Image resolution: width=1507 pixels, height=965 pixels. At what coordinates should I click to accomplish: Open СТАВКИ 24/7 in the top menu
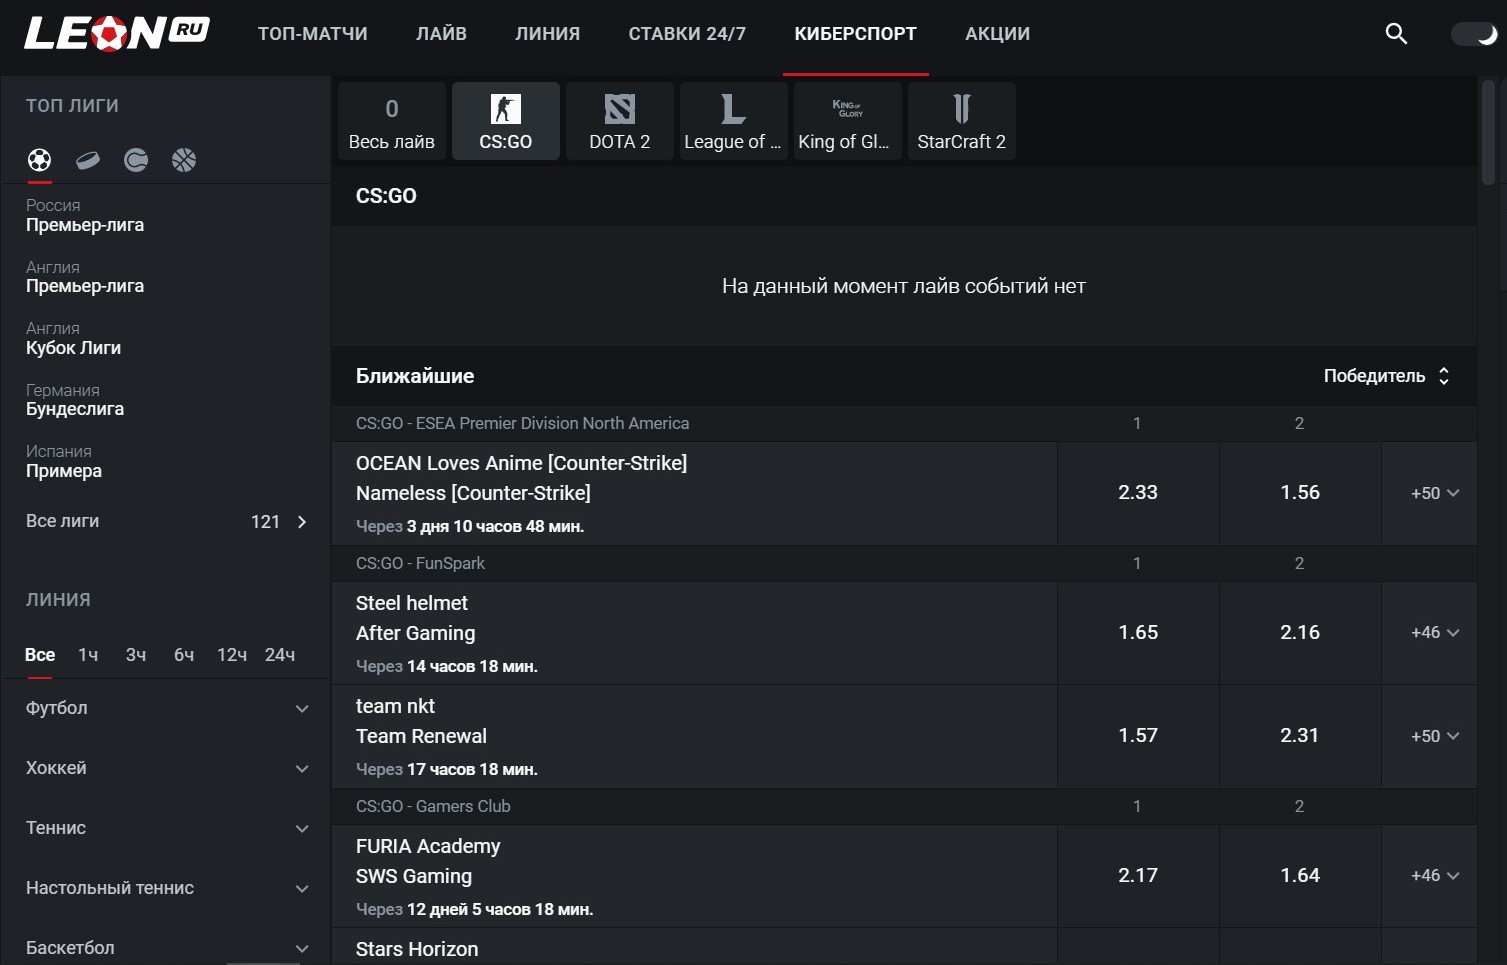pyautogui.click(x=687, y=34)
